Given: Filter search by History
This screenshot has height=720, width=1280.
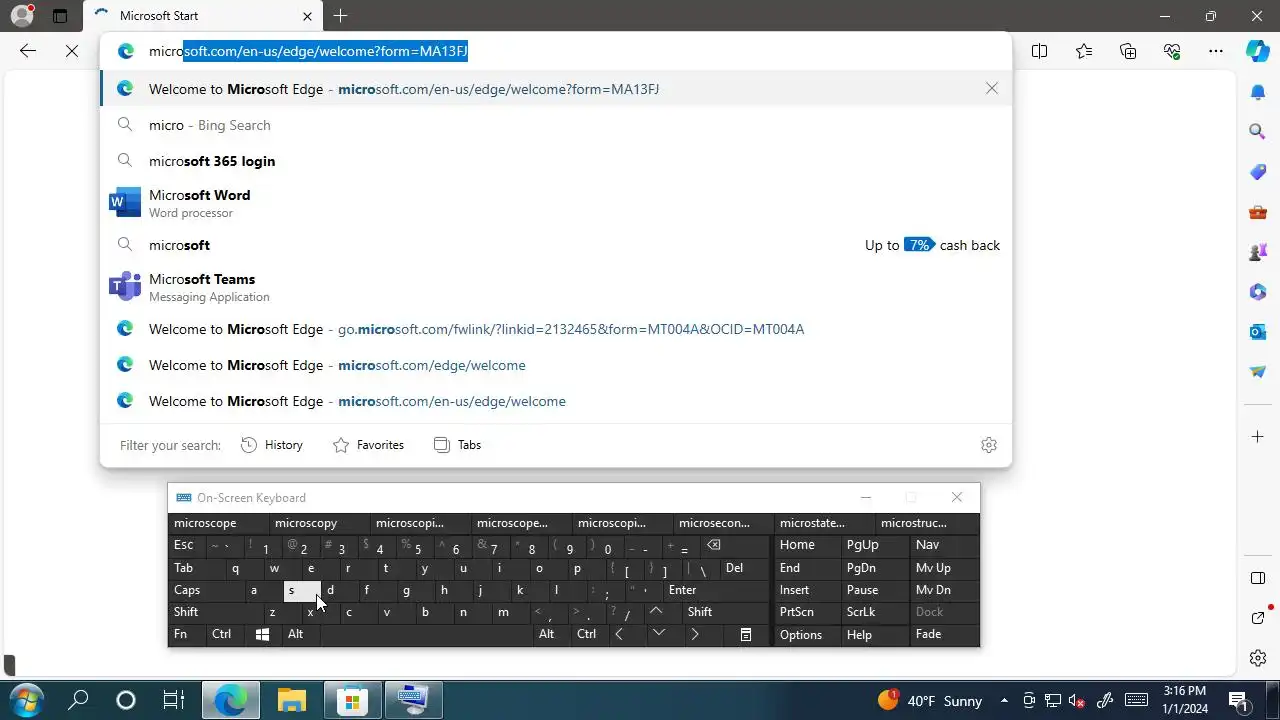Looking at the screenshot, I should [272, 445].
